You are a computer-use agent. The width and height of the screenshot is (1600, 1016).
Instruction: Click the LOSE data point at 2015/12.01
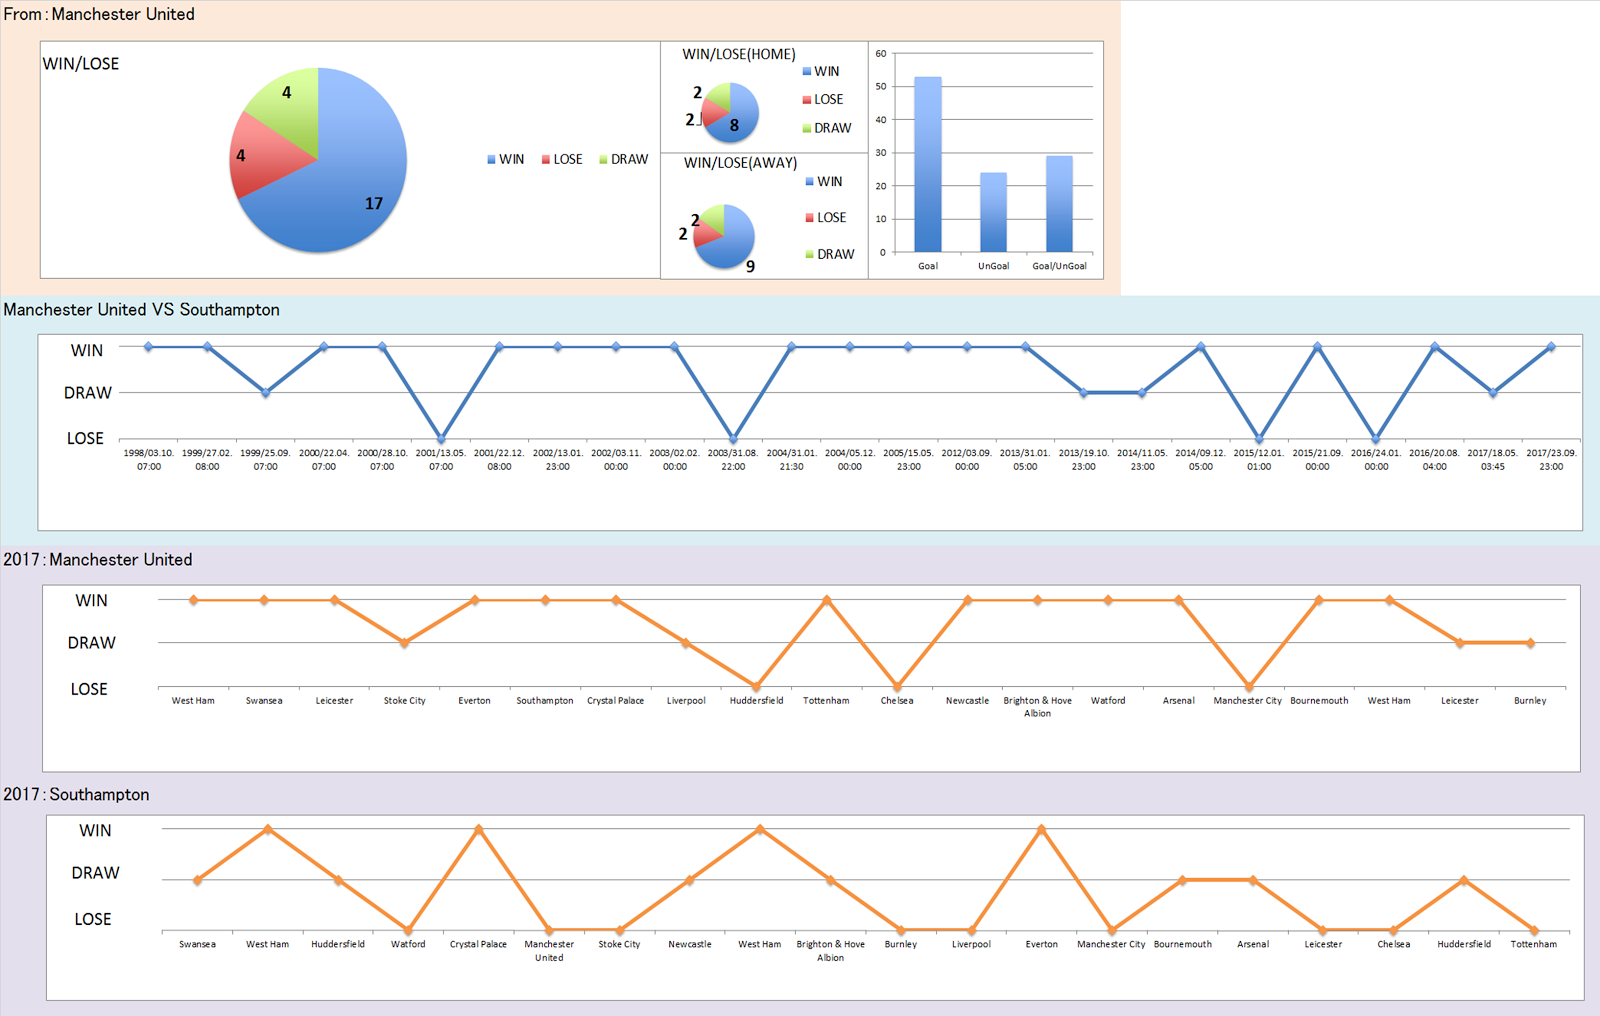pyautogui.click(x=1259, y=439)
